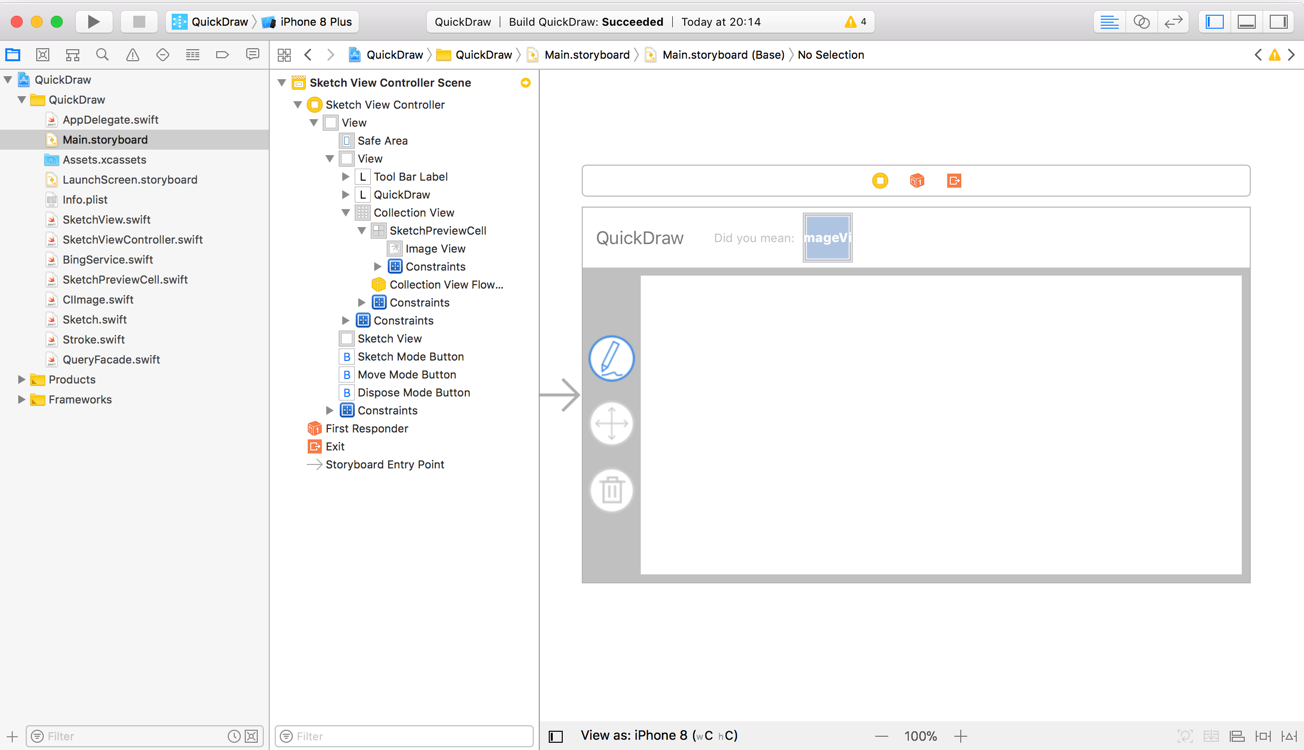The width and height of the screenshot is (1304, 750).
Task: Open the Breakpoint navigator icon
Action: click(x=222, y=55)
